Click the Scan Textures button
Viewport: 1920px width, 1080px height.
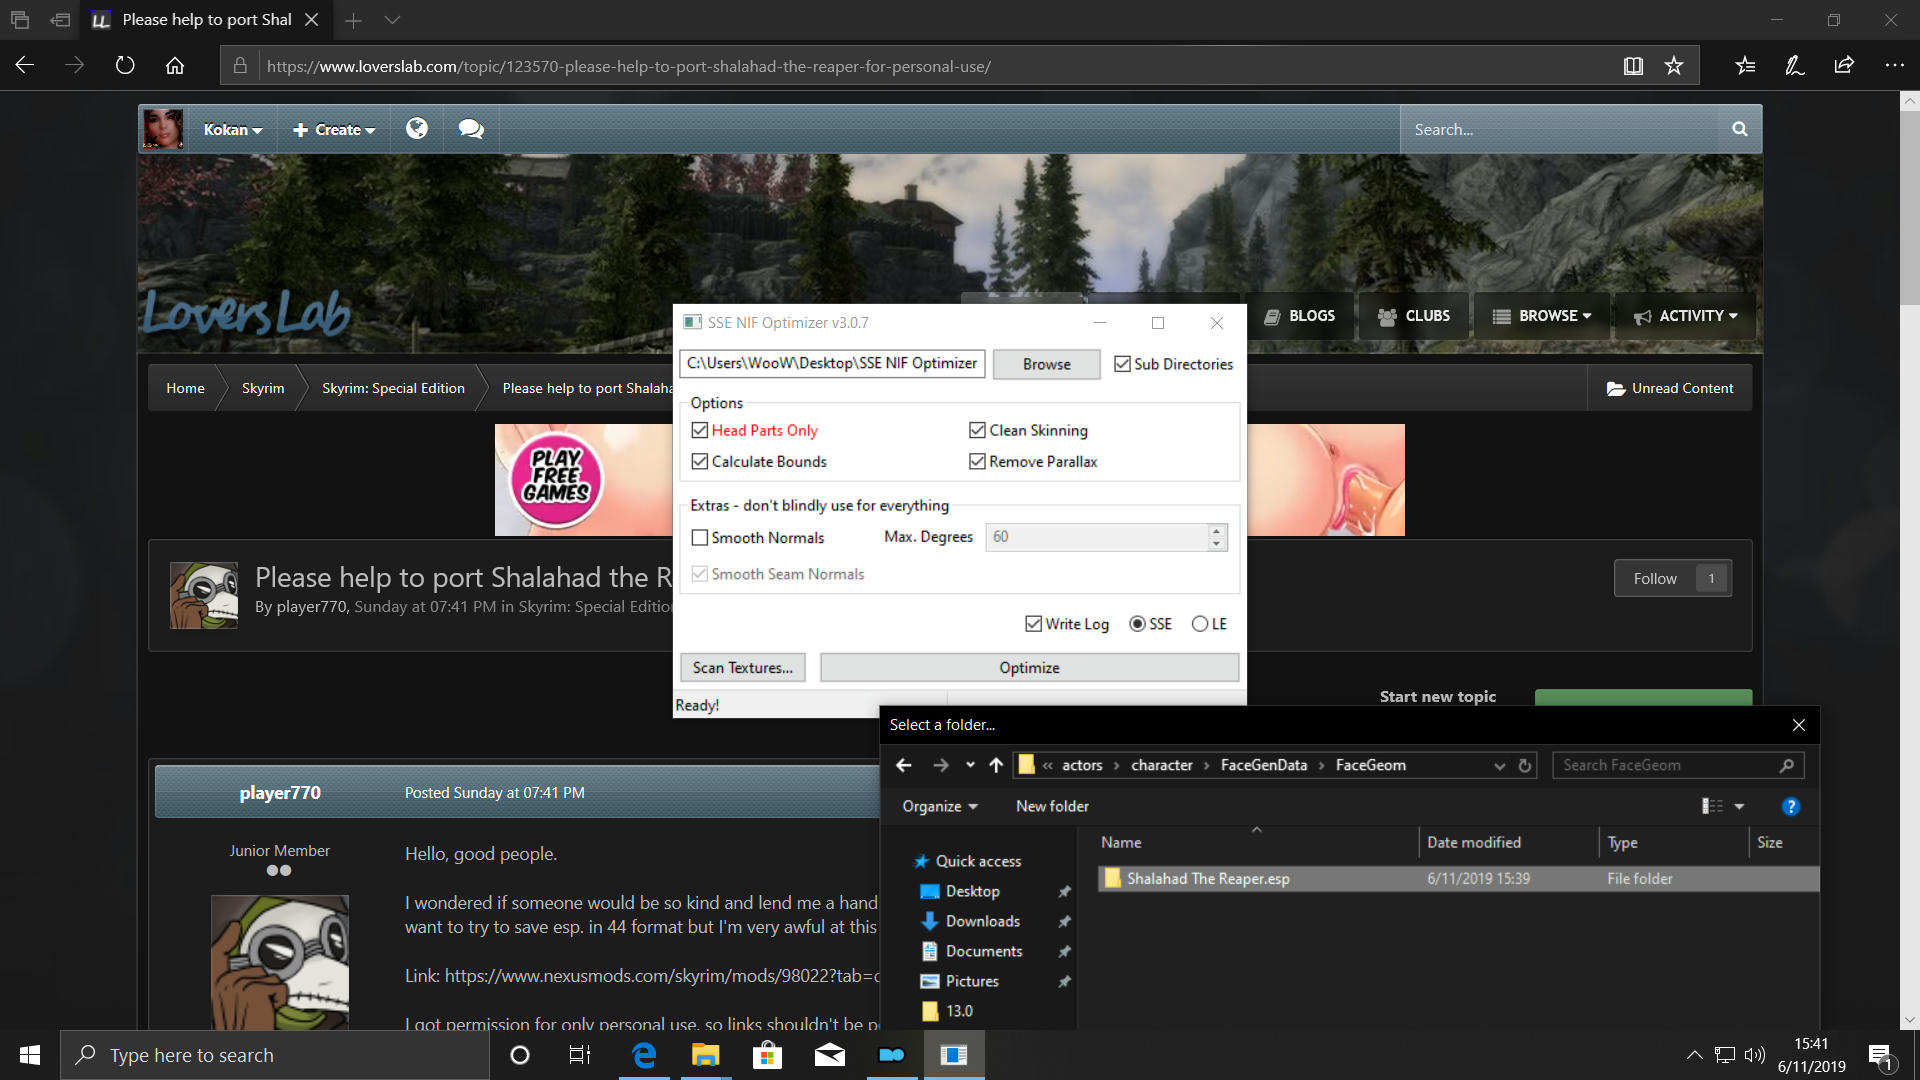click(742, 668)
